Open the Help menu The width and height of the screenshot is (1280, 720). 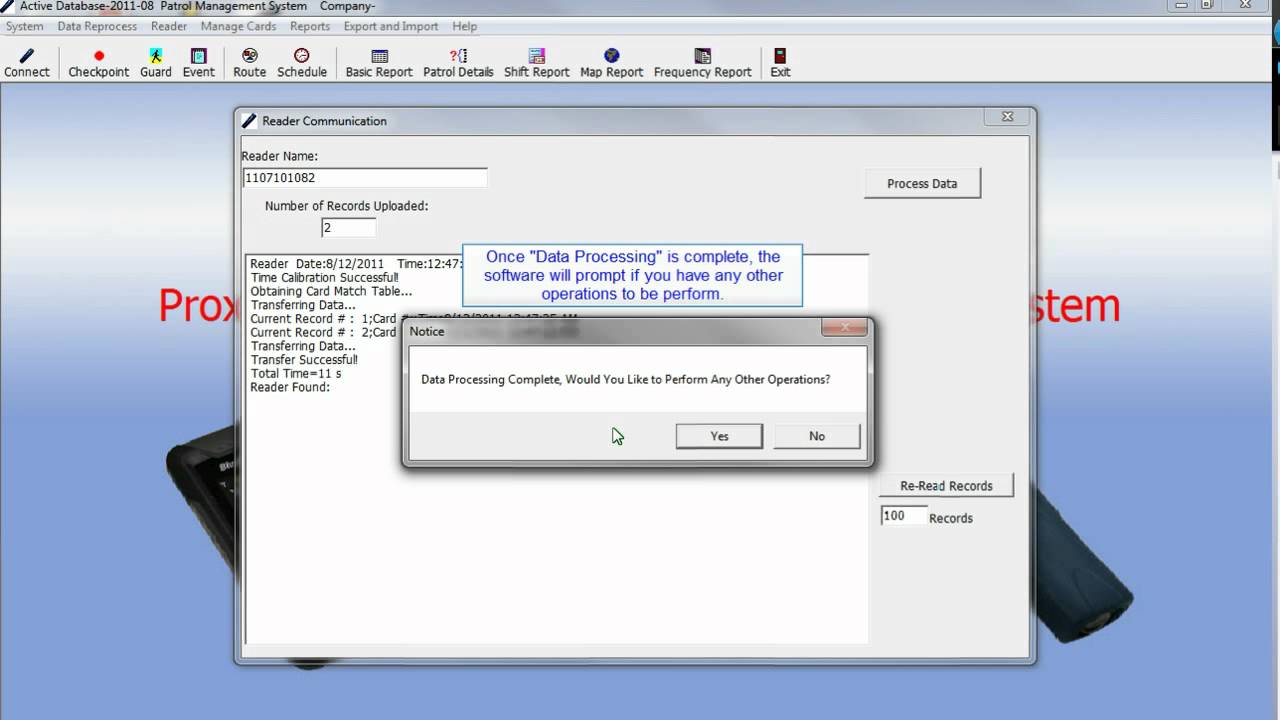(x=464, y=26)
